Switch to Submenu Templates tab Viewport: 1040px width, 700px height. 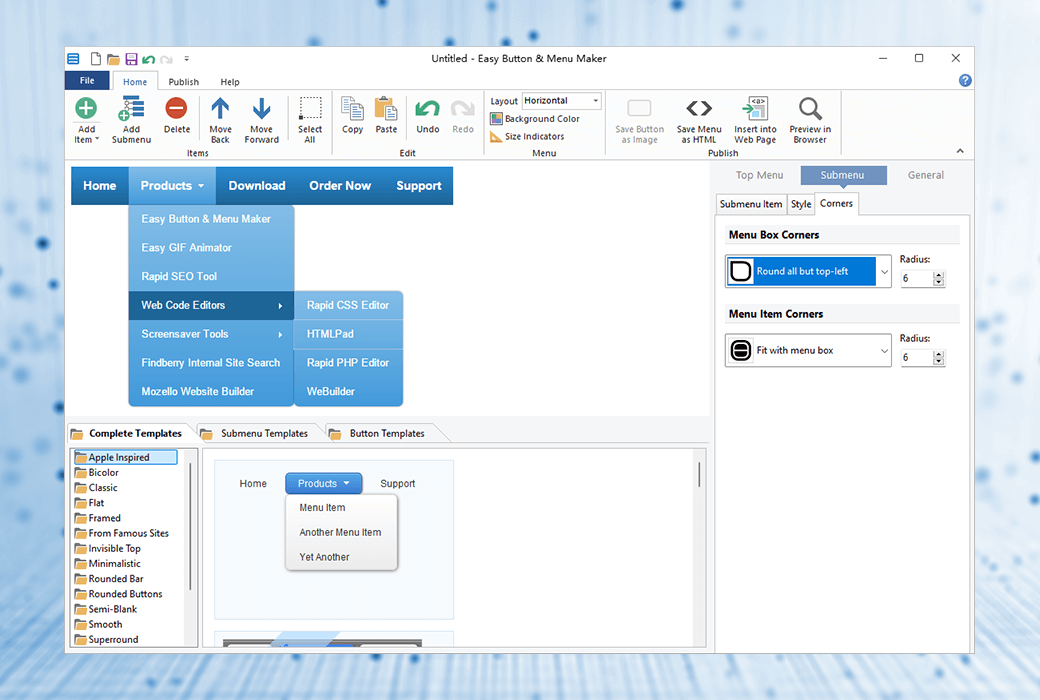click(x=264, y=433)
